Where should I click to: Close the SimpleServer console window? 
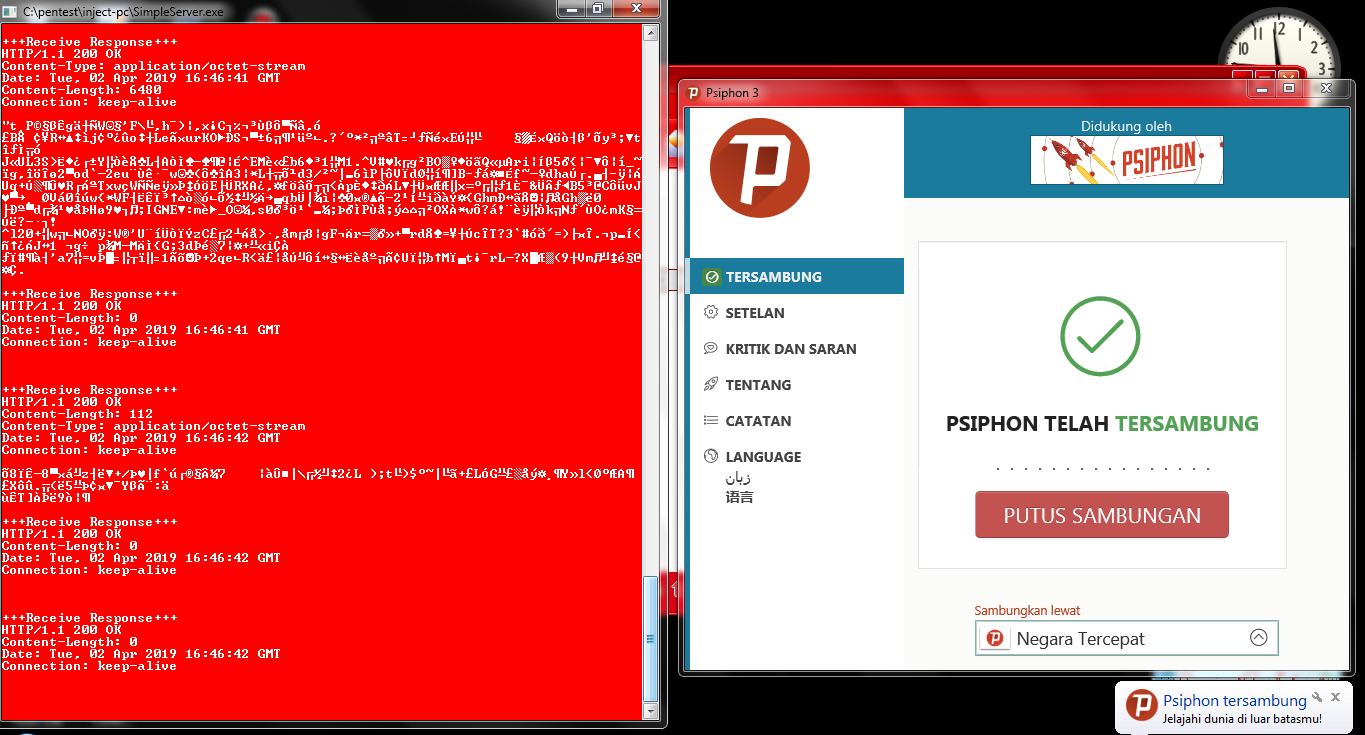(x=634, y=8)
